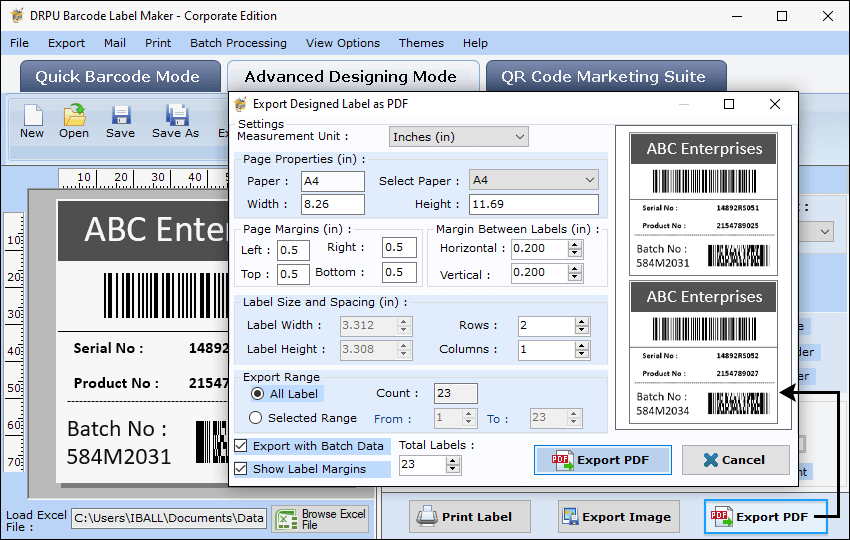Toggle Show Label Margins checkbox
This screenshot has height=540, width=850.
click(241, 468)
